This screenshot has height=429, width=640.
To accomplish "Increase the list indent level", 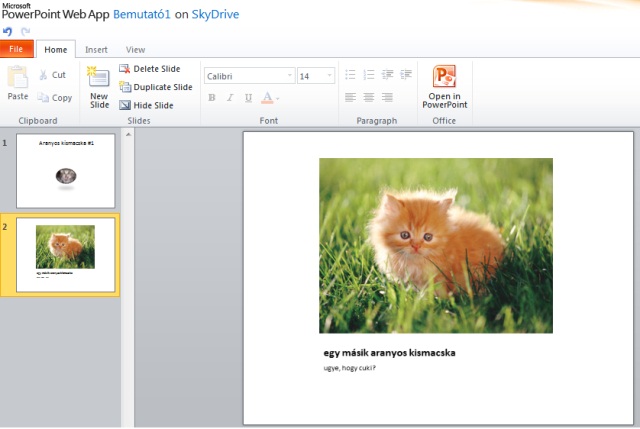I will coord(406,74).
